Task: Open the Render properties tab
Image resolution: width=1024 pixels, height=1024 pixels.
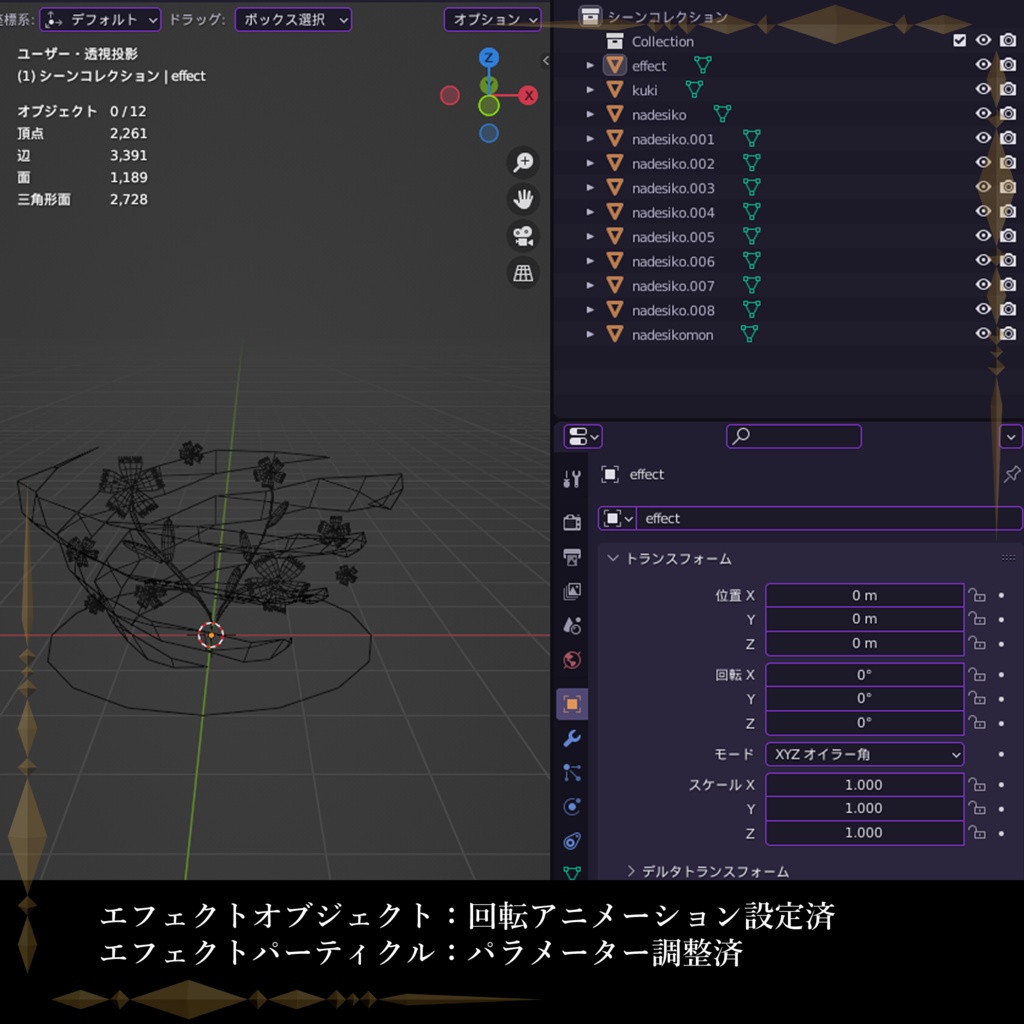Action: pyautogui.click(x=572, y=521)
